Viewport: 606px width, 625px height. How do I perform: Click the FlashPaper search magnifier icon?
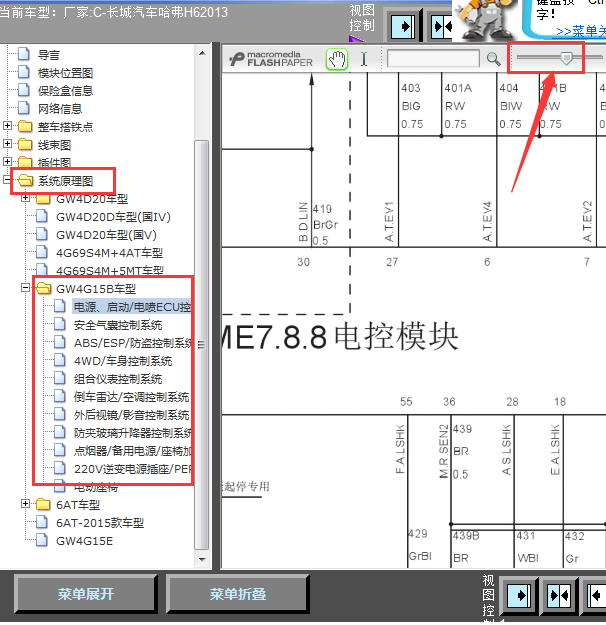tap(494, 59)
